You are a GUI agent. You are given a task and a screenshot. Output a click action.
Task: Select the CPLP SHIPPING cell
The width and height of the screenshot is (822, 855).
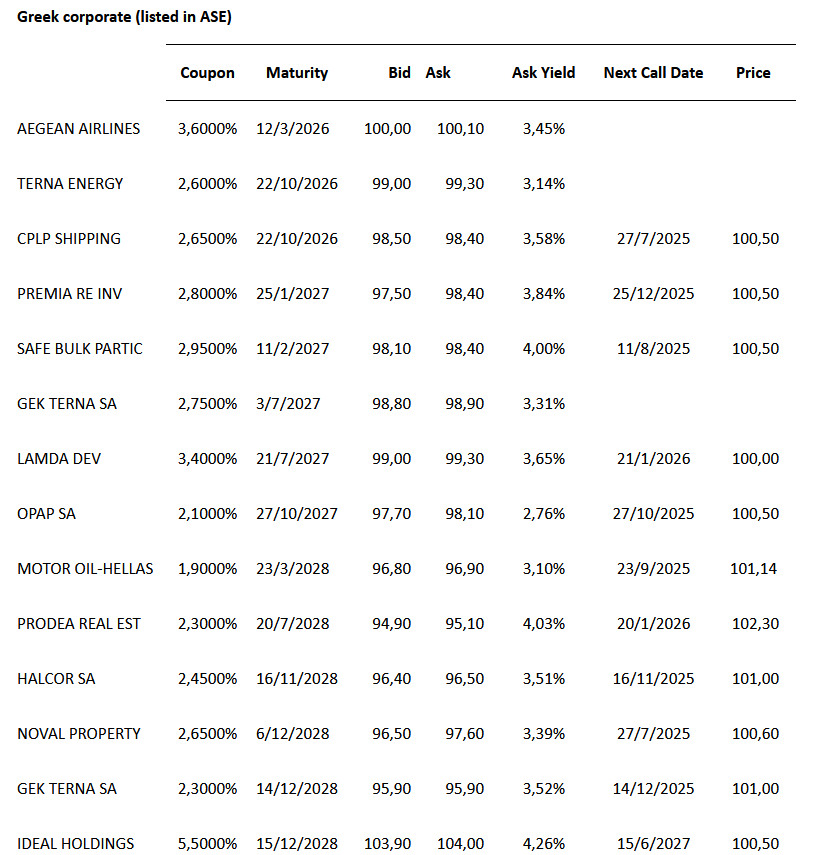(x=69, y=239)
